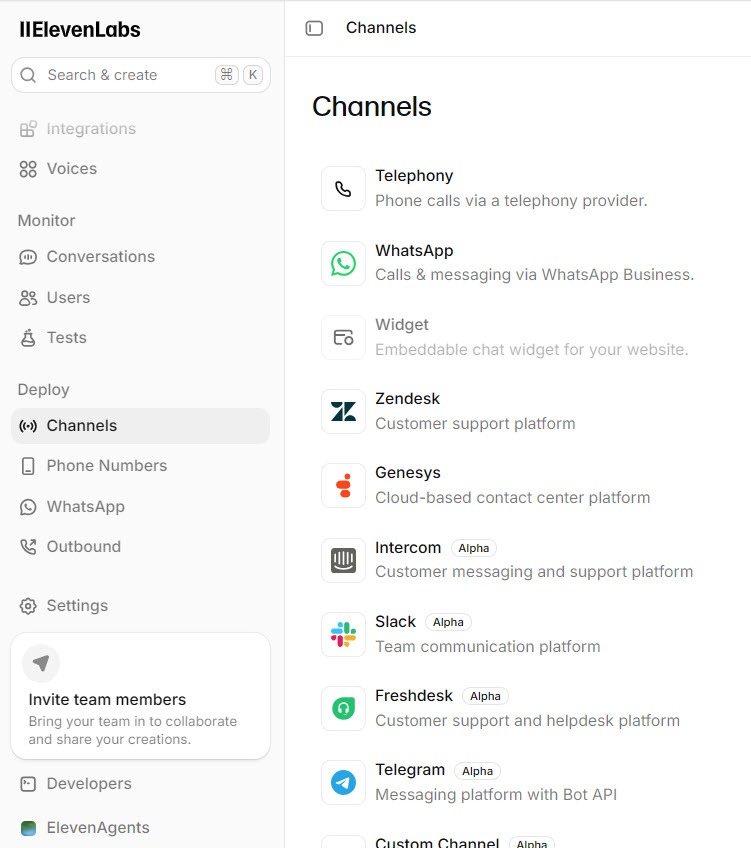Screen dimensions: 751x848
Task: Open Conversations in the sidebar
Action: (141, 256)
